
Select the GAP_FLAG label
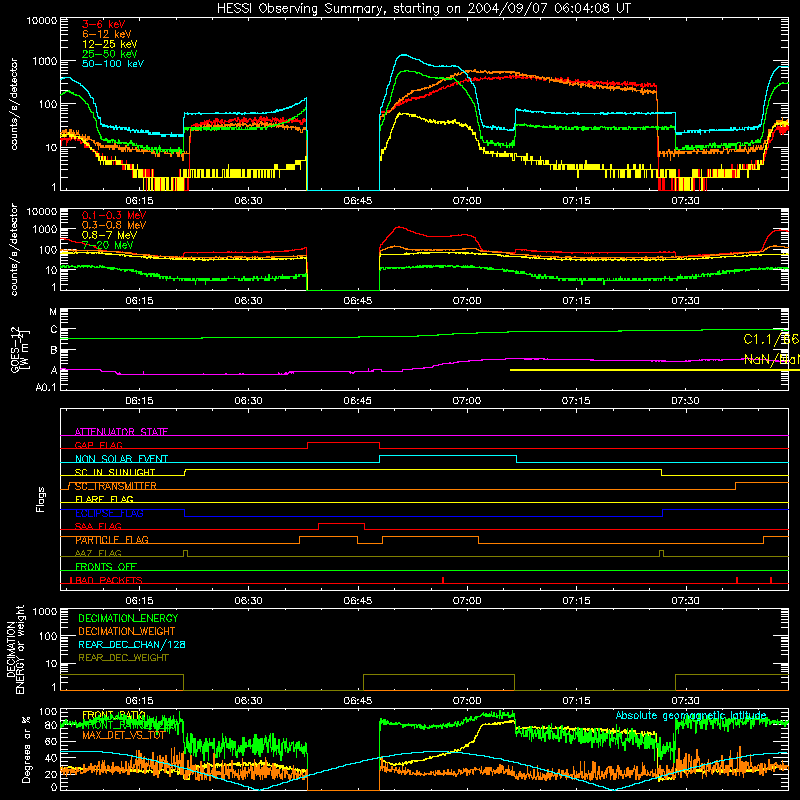click(x=98, y=445)
